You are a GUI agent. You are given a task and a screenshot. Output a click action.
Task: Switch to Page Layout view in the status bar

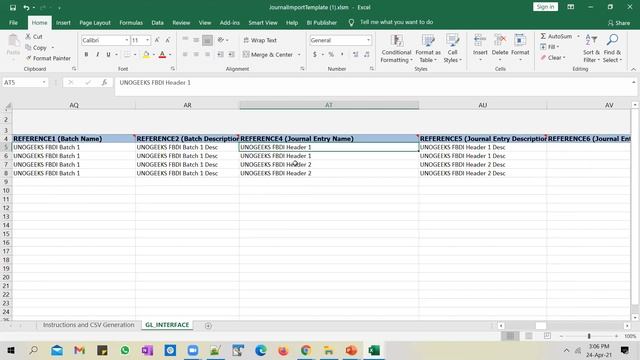pos(529,336)
